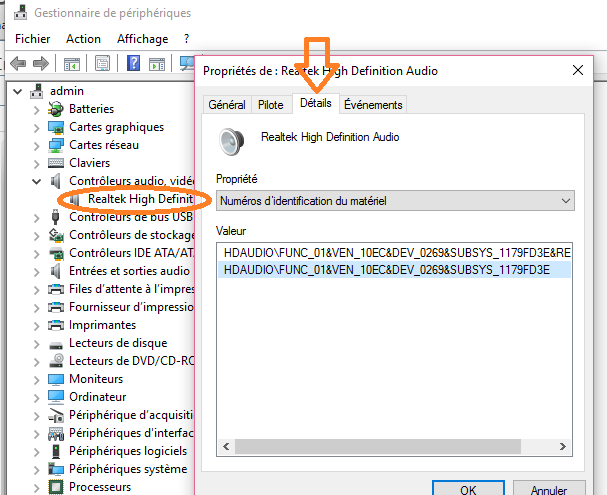Click the Périphériques logiciels icon
607x495 pixels.
(56, 451)
